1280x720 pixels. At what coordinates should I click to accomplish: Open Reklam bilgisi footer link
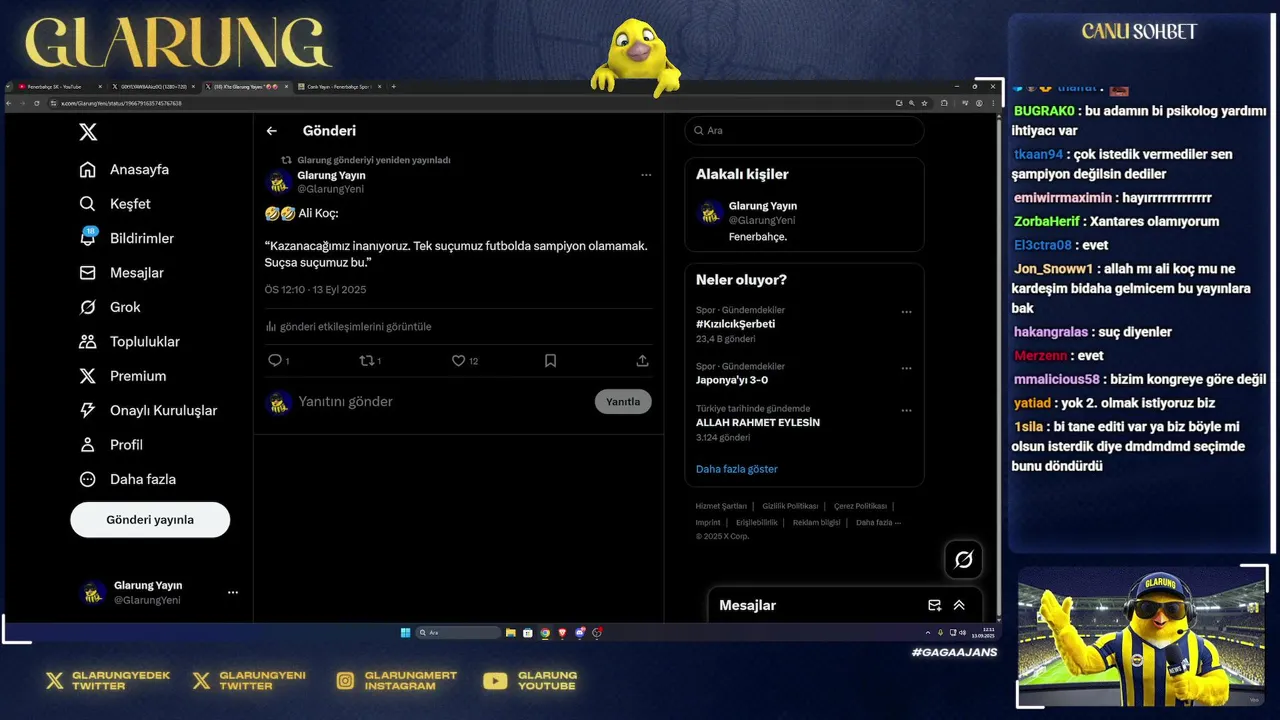[x=817, y=522]
